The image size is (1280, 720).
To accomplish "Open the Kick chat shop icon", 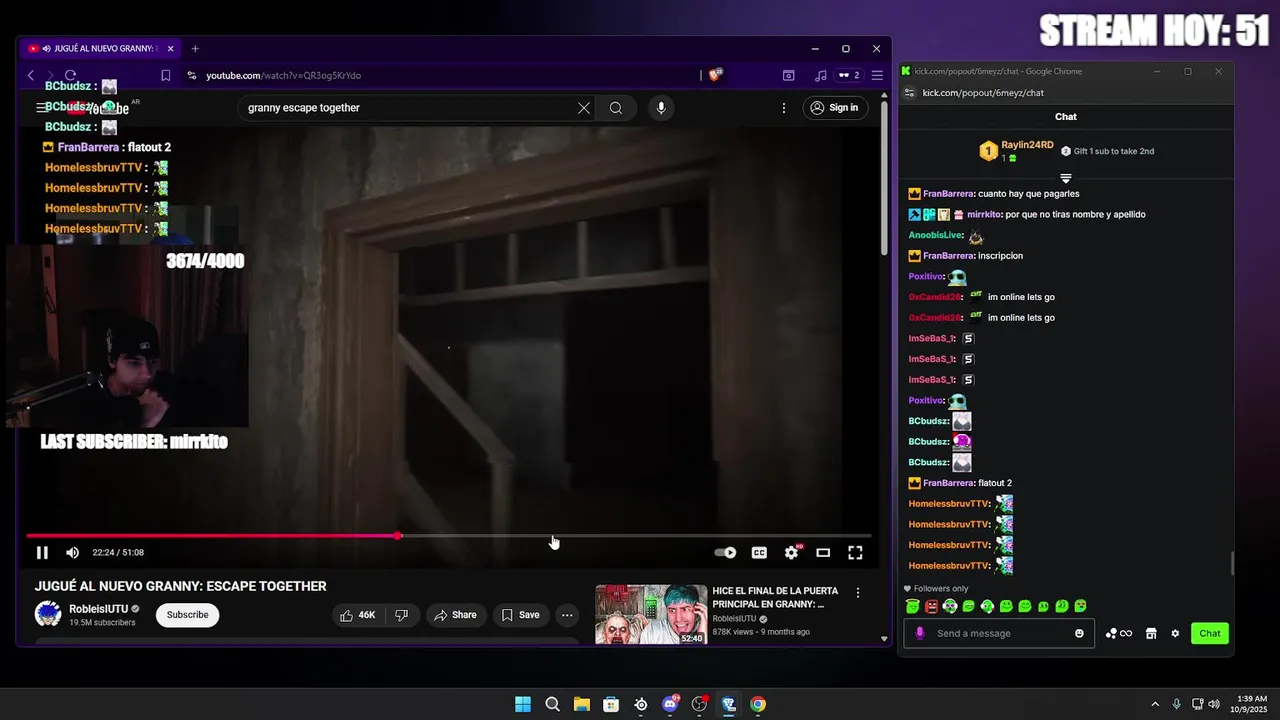I will pos(1151,633).
